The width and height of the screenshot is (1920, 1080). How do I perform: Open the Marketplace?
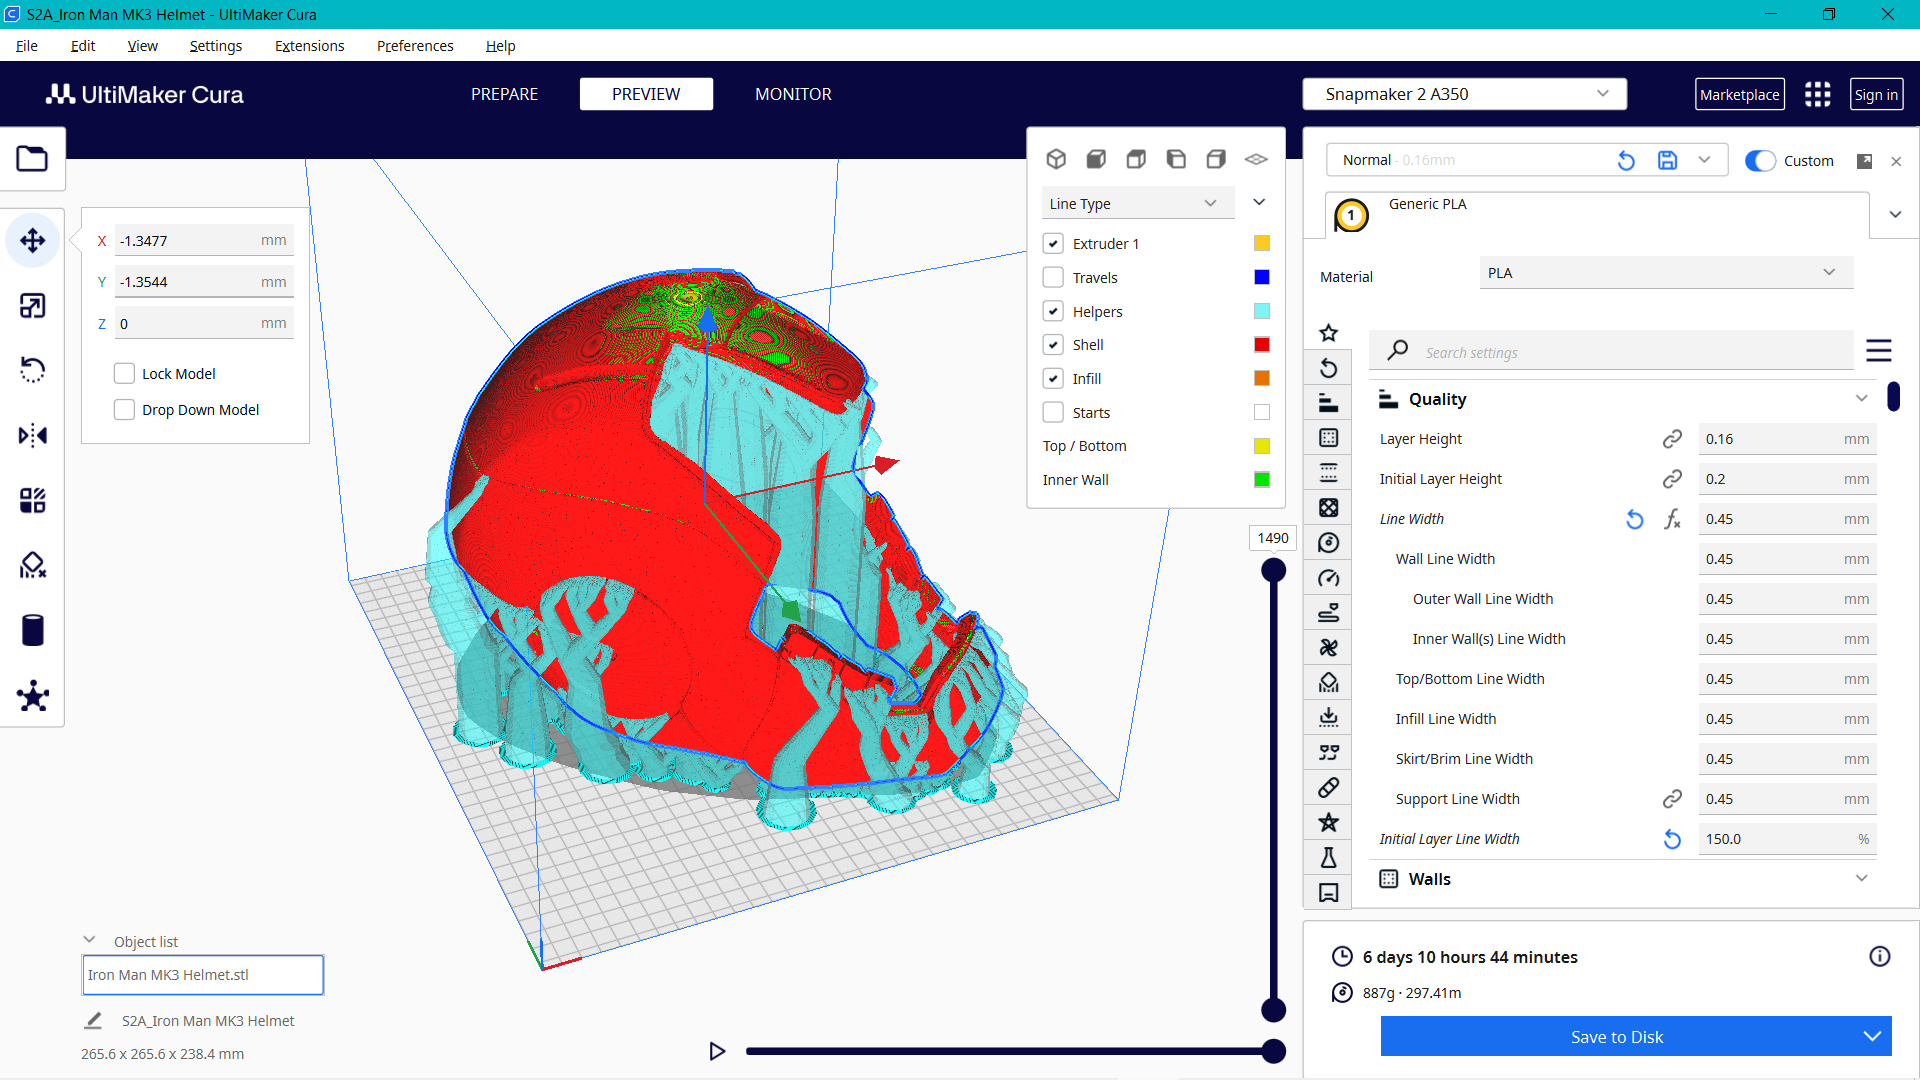[1740, 93]
